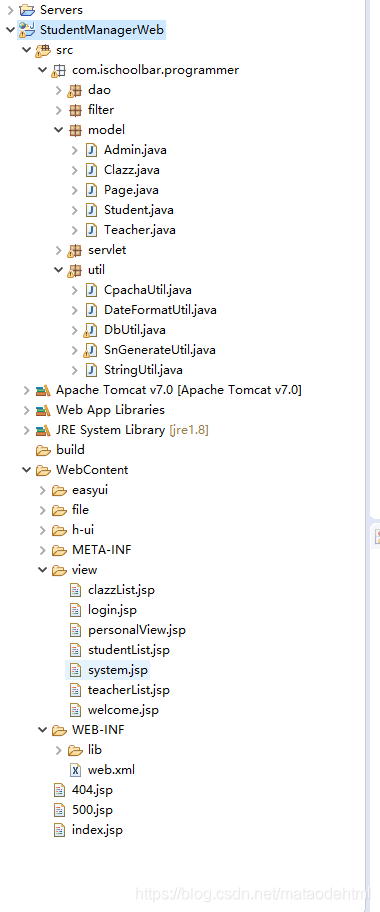Select StringUtil.java file
This screenshot has height=912, width=380.
[143, 370]
